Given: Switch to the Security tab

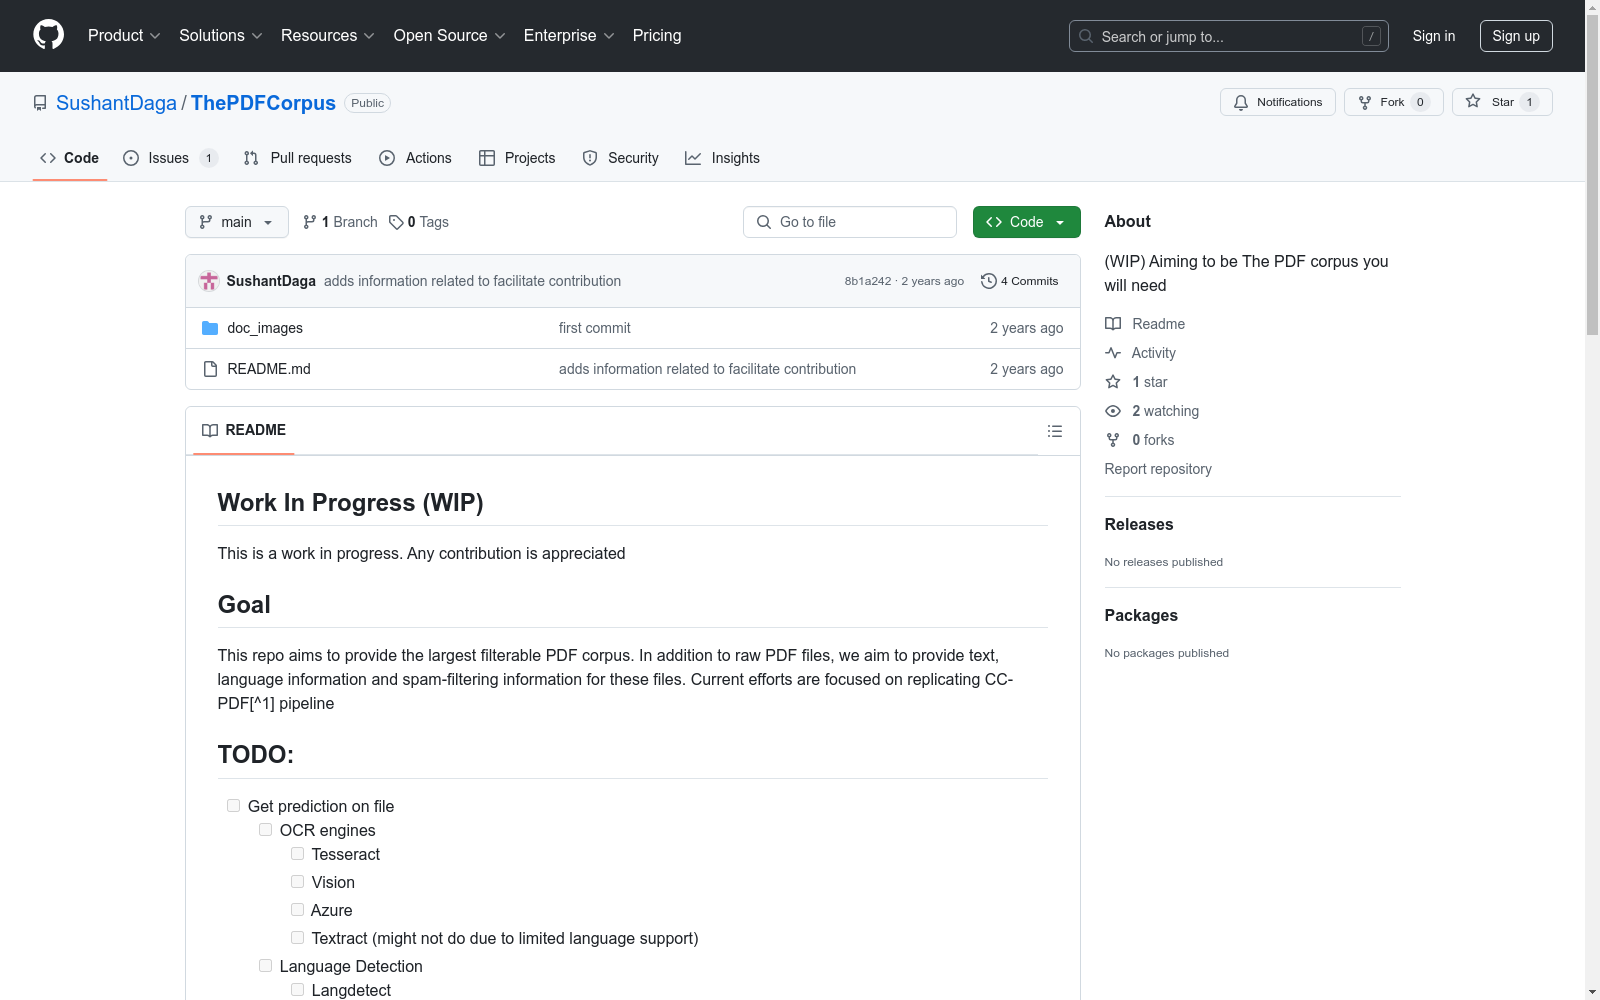Looking at the screenshot, I should (x=621, y=158).
